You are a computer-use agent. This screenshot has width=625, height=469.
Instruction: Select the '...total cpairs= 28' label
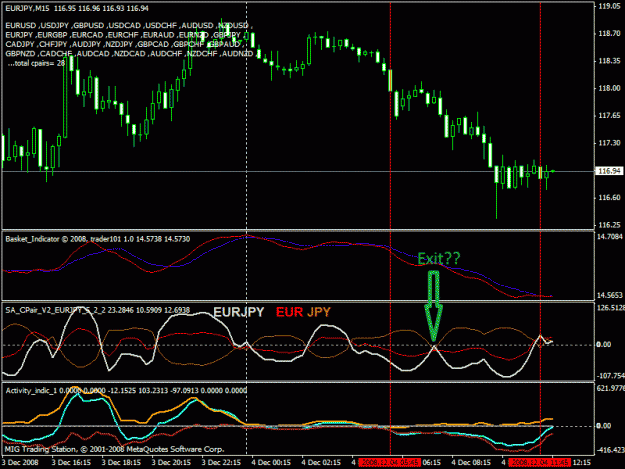click(x=36, y=63)
